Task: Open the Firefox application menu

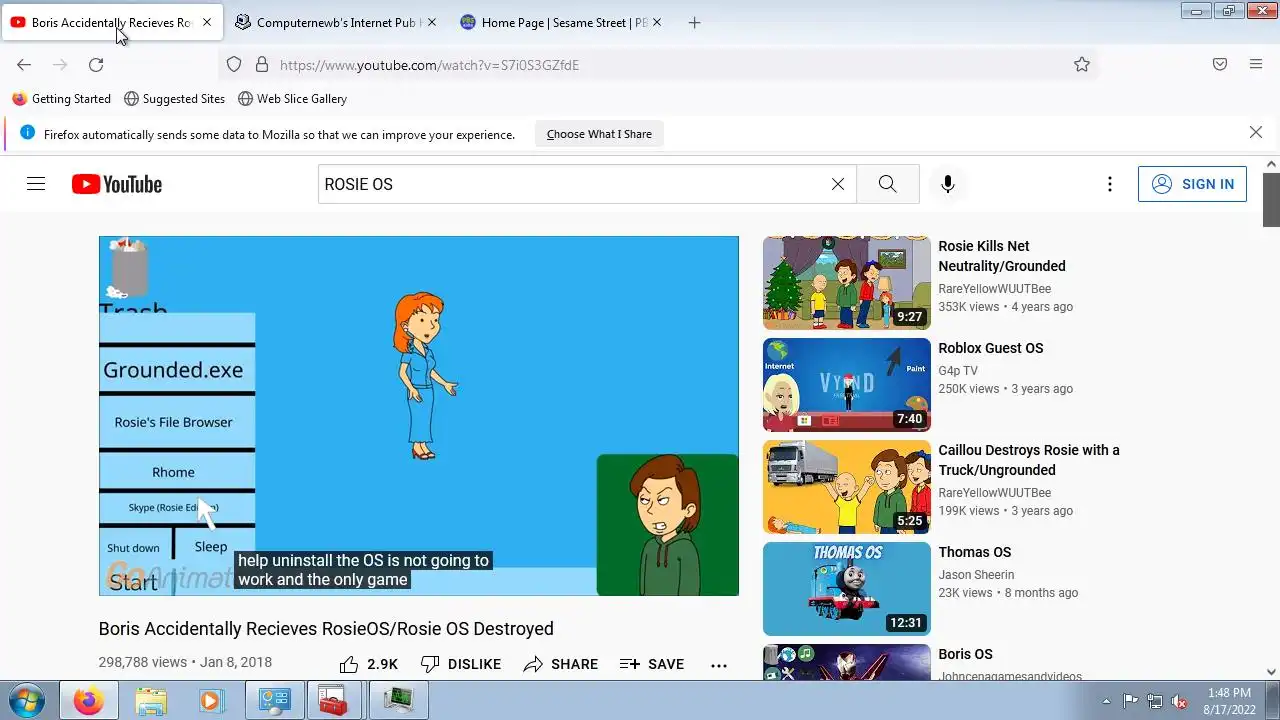Action: 1256,65
